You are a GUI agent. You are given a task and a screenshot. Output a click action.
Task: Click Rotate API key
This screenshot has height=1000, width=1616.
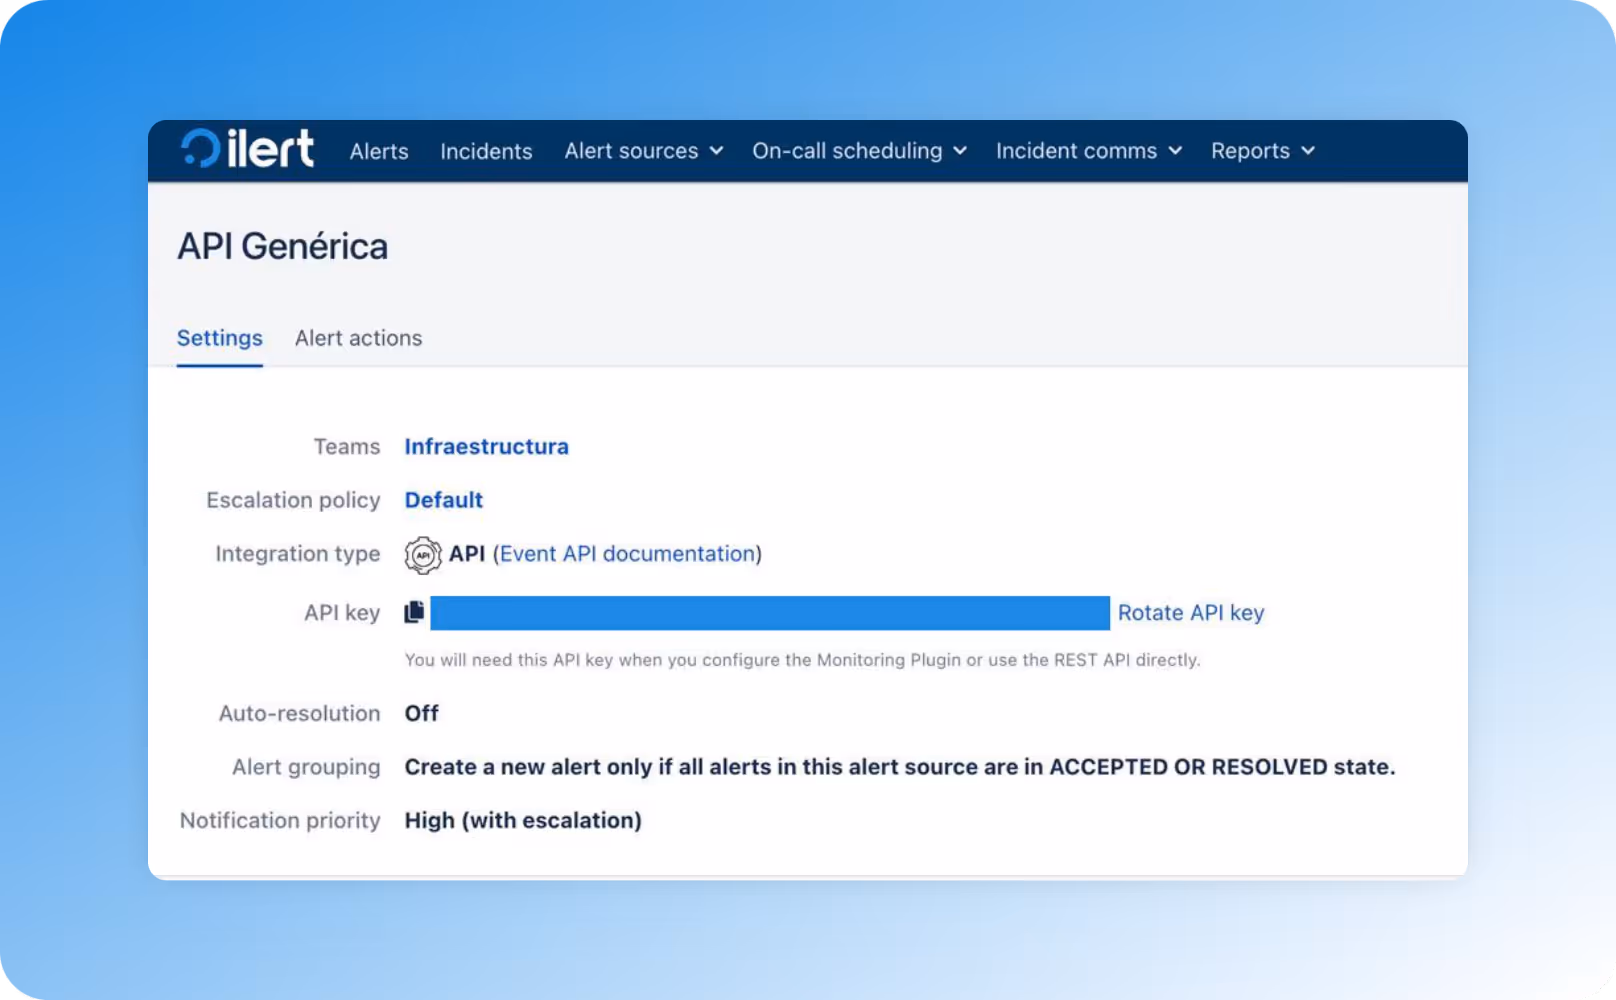[x=1191, y=613]
